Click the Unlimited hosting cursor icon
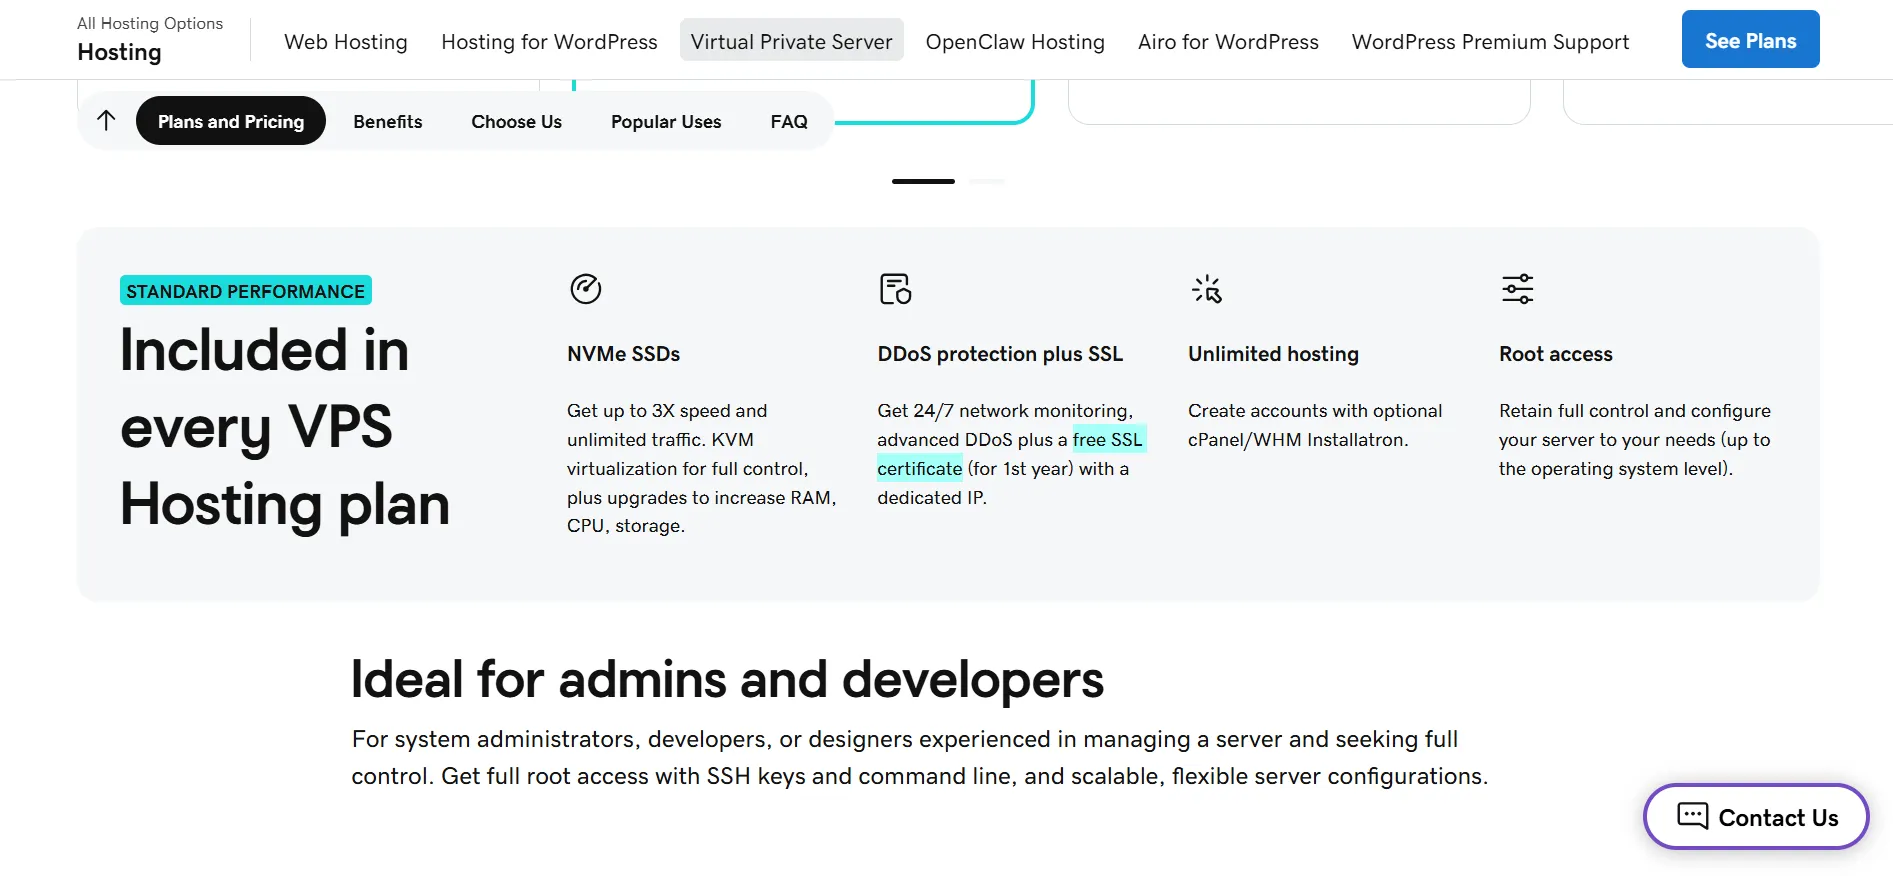 1207,289
